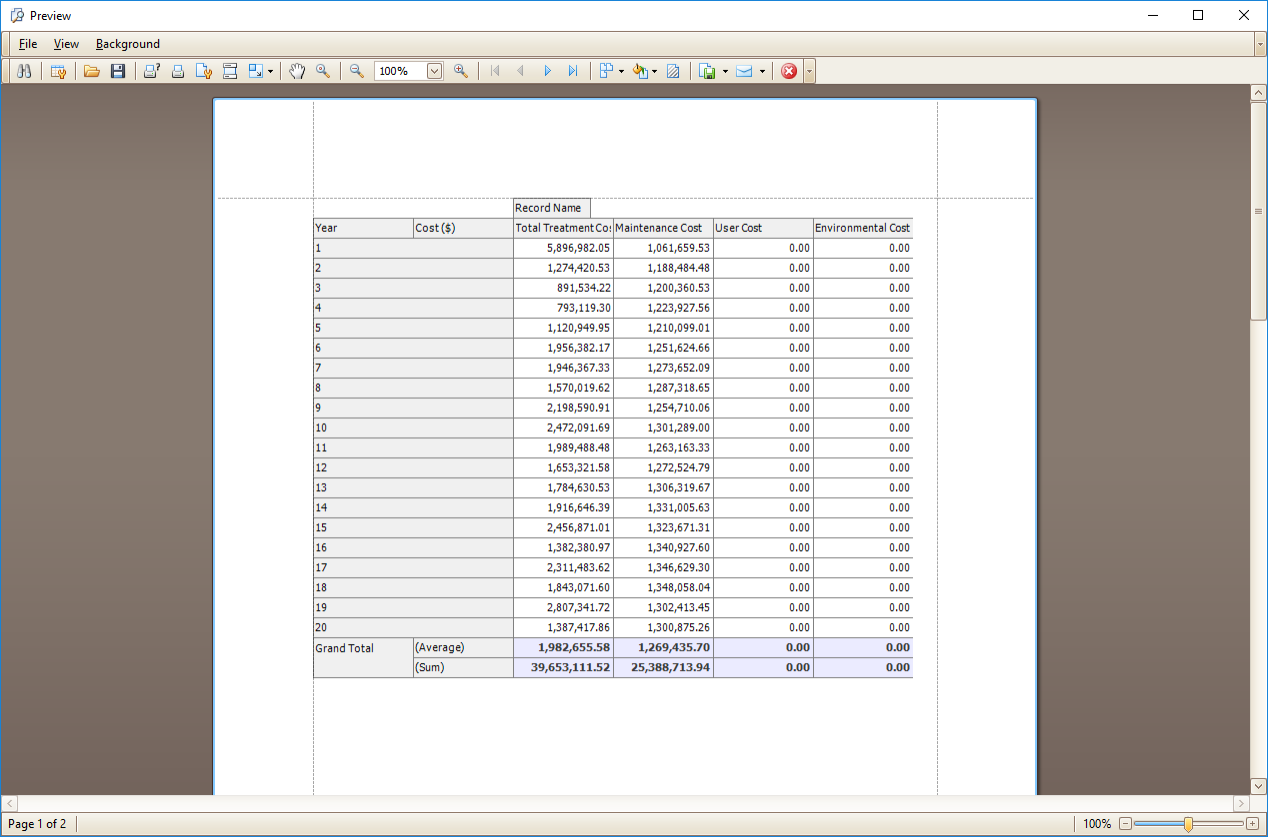Viewport: 1268px width, 837px height.
Task: Click the Header and Footer icon
Action: (230, 71)
